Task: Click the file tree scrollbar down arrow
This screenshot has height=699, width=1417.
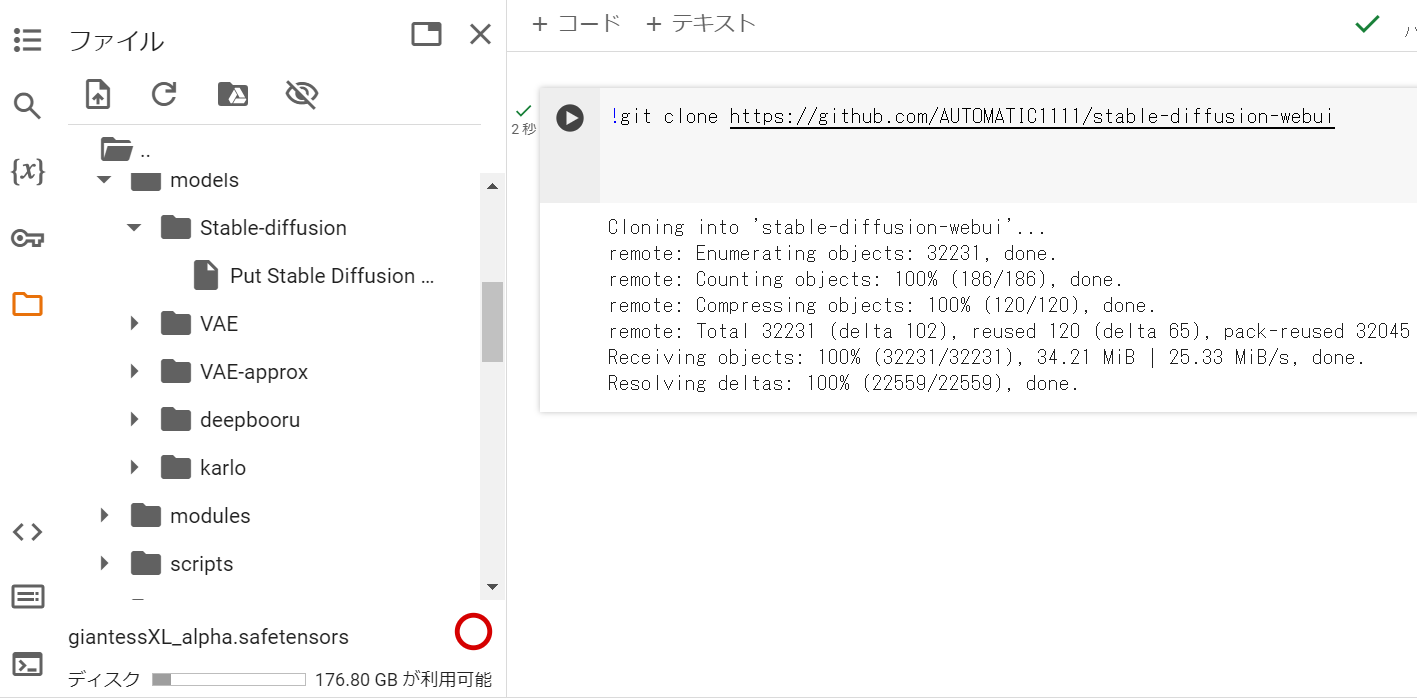Action: pos(492,587)
